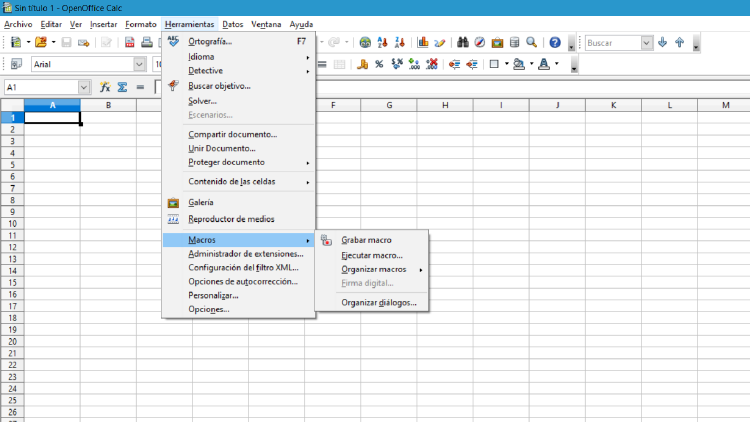Image resolution: width=750 pixels, height=422 pixels.
Task: Click the column K header
Action: [613, 105]
